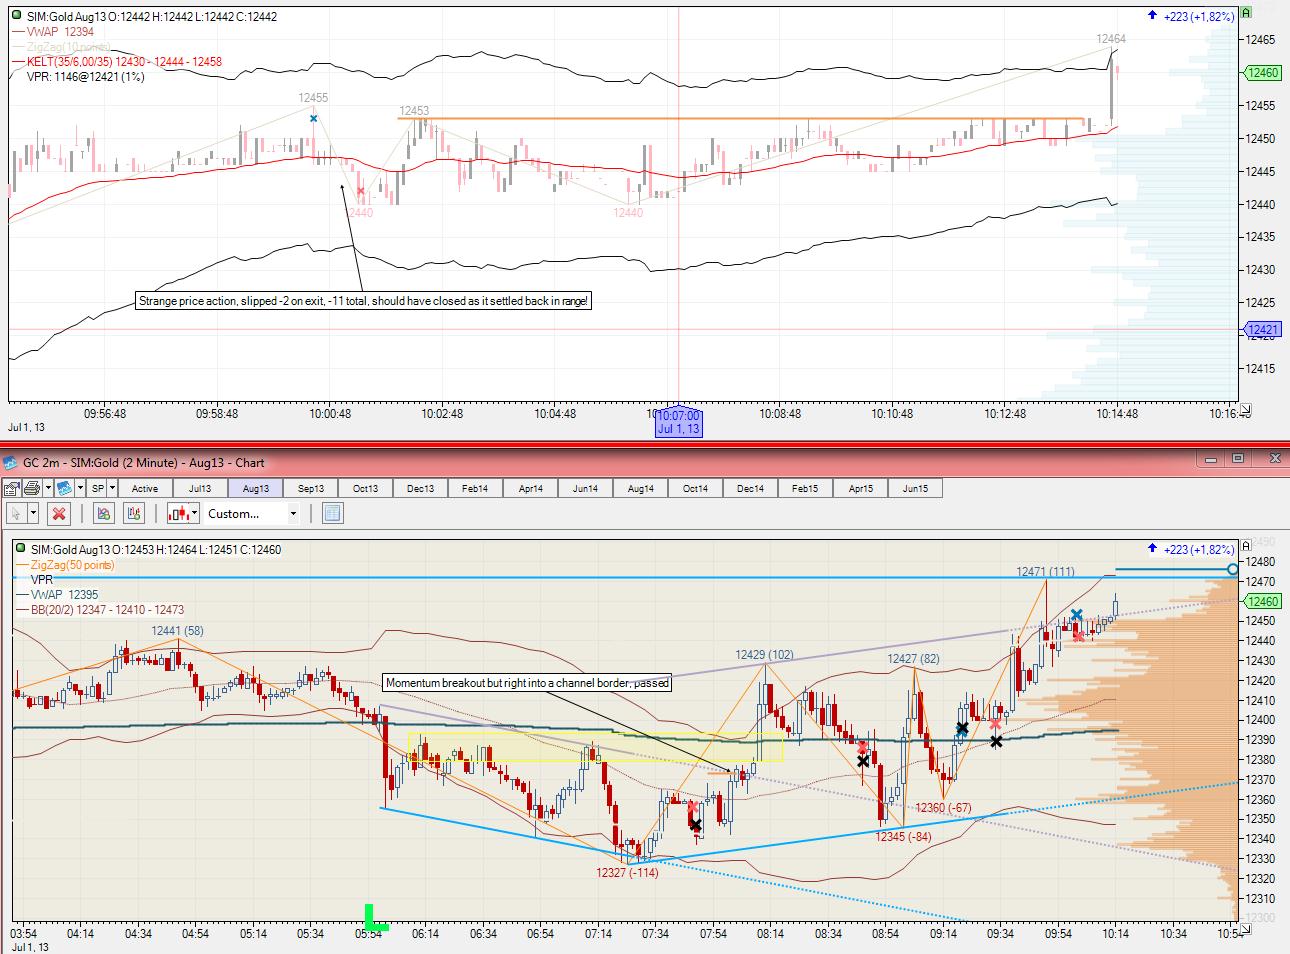Click the green L marker on time axis
The height and width of the screenshot is (954, 1290).
pos(375,917)
